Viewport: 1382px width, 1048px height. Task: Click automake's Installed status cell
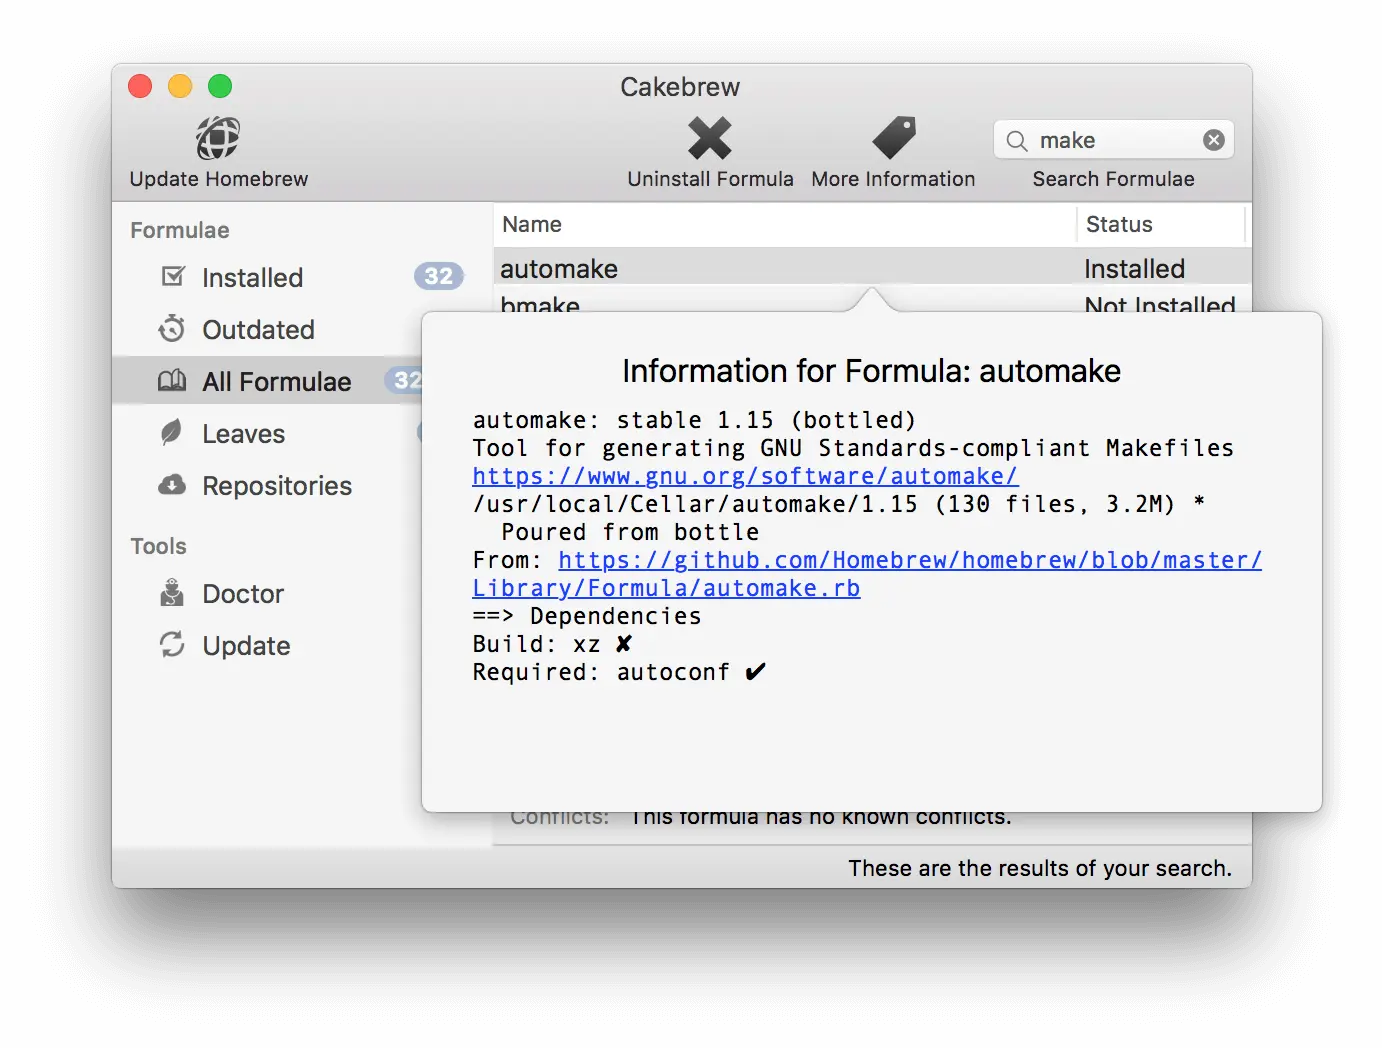[1135, 268]
